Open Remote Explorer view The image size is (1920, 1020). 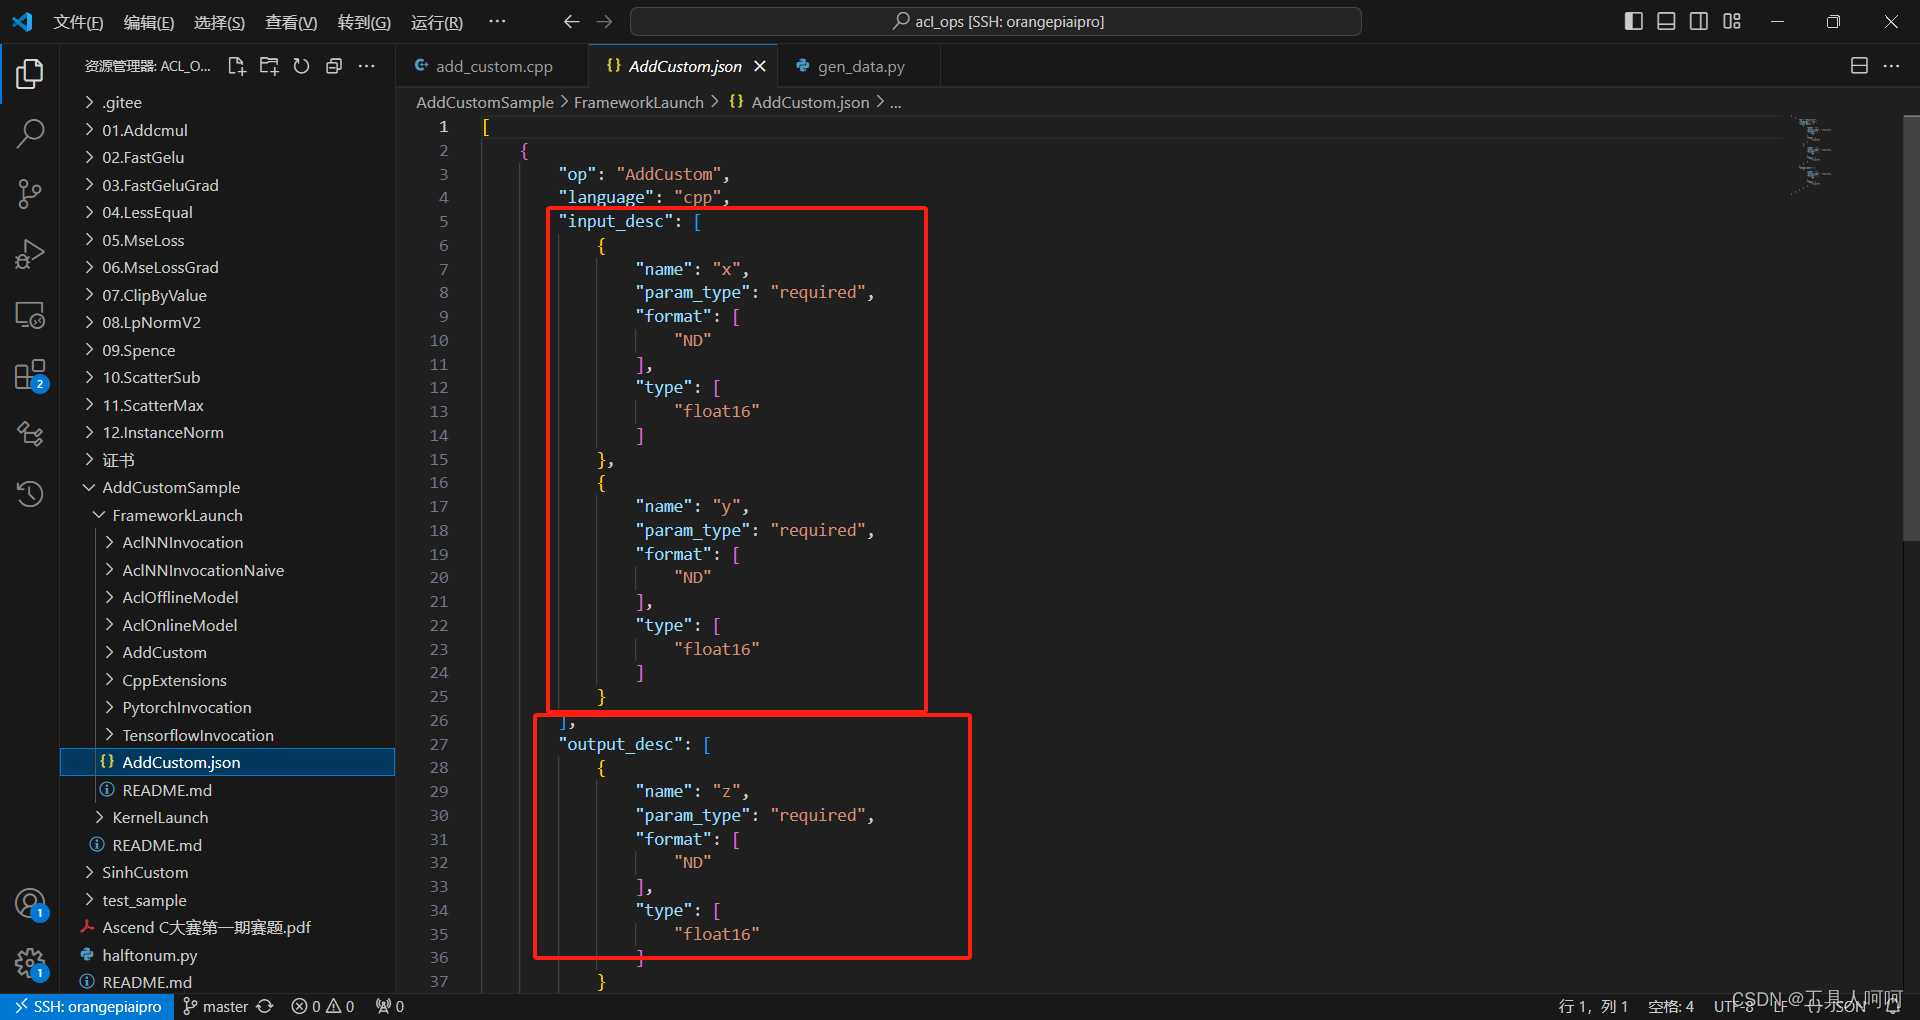click(30, 316)
